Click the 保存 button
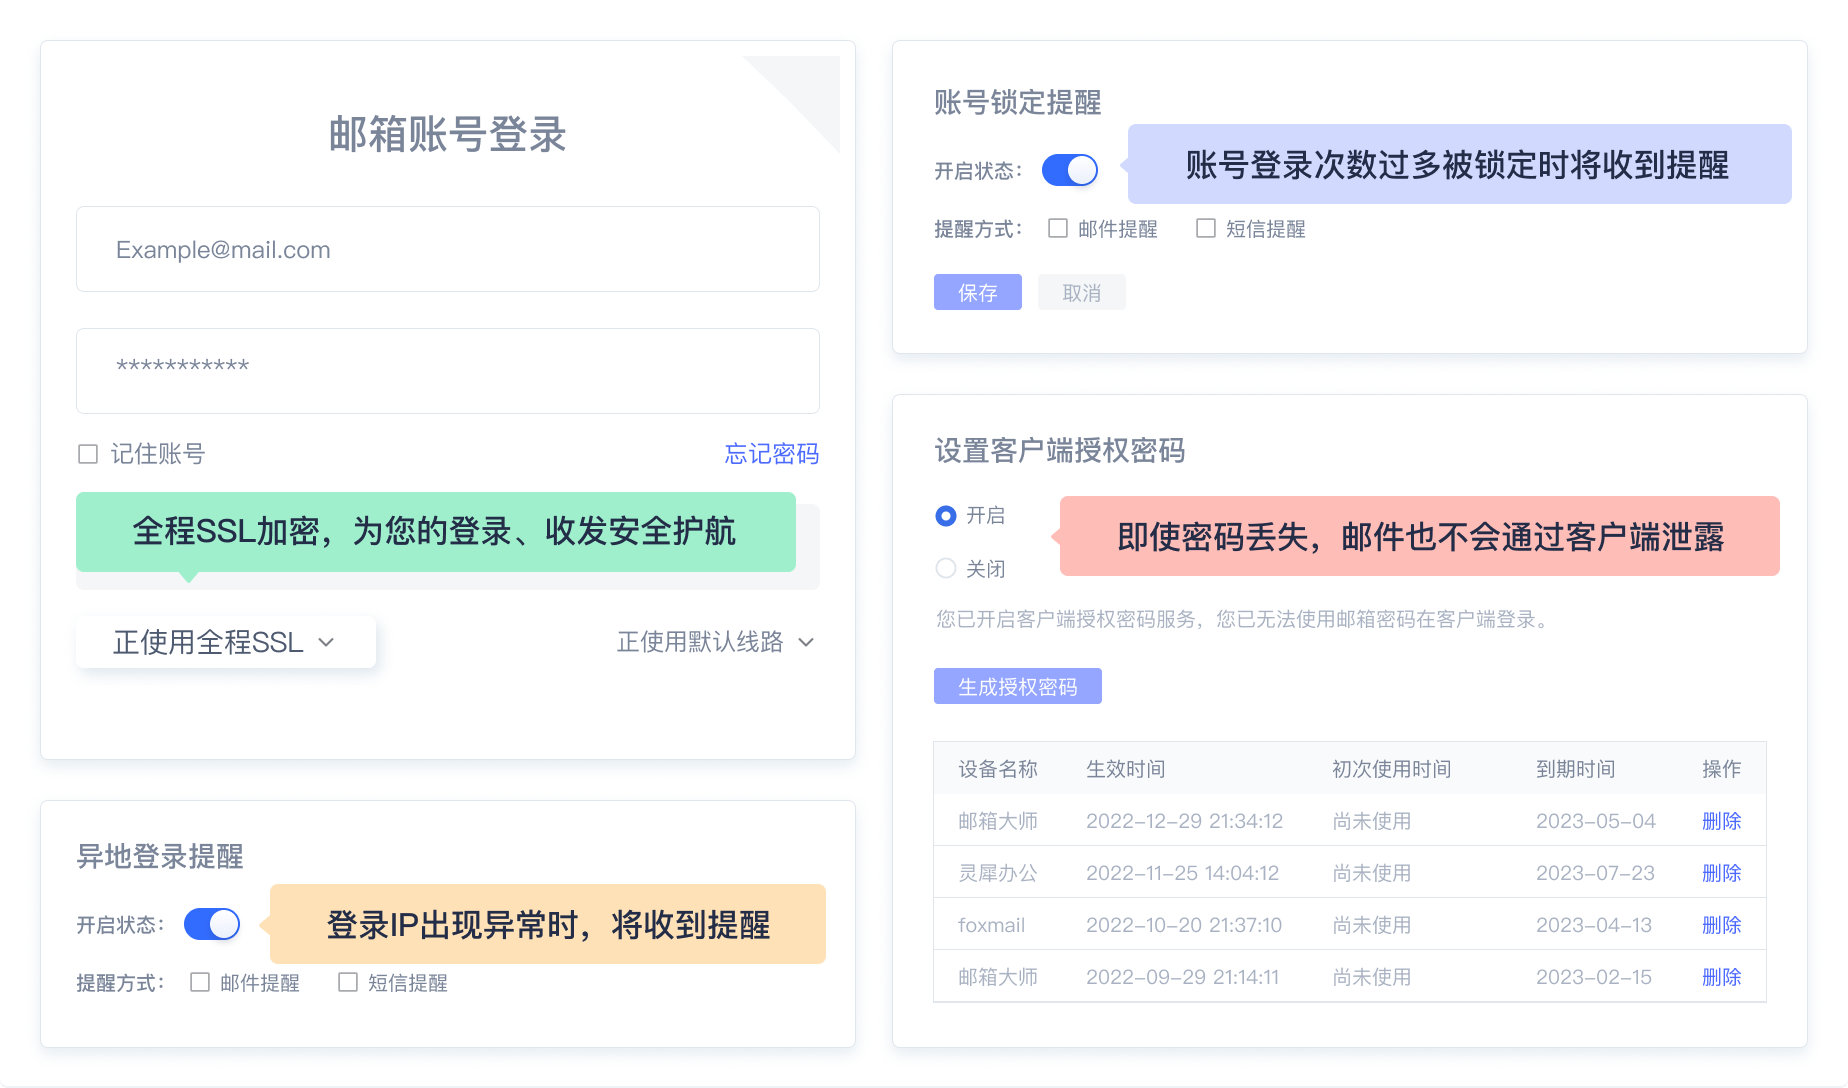 [977, 292]
